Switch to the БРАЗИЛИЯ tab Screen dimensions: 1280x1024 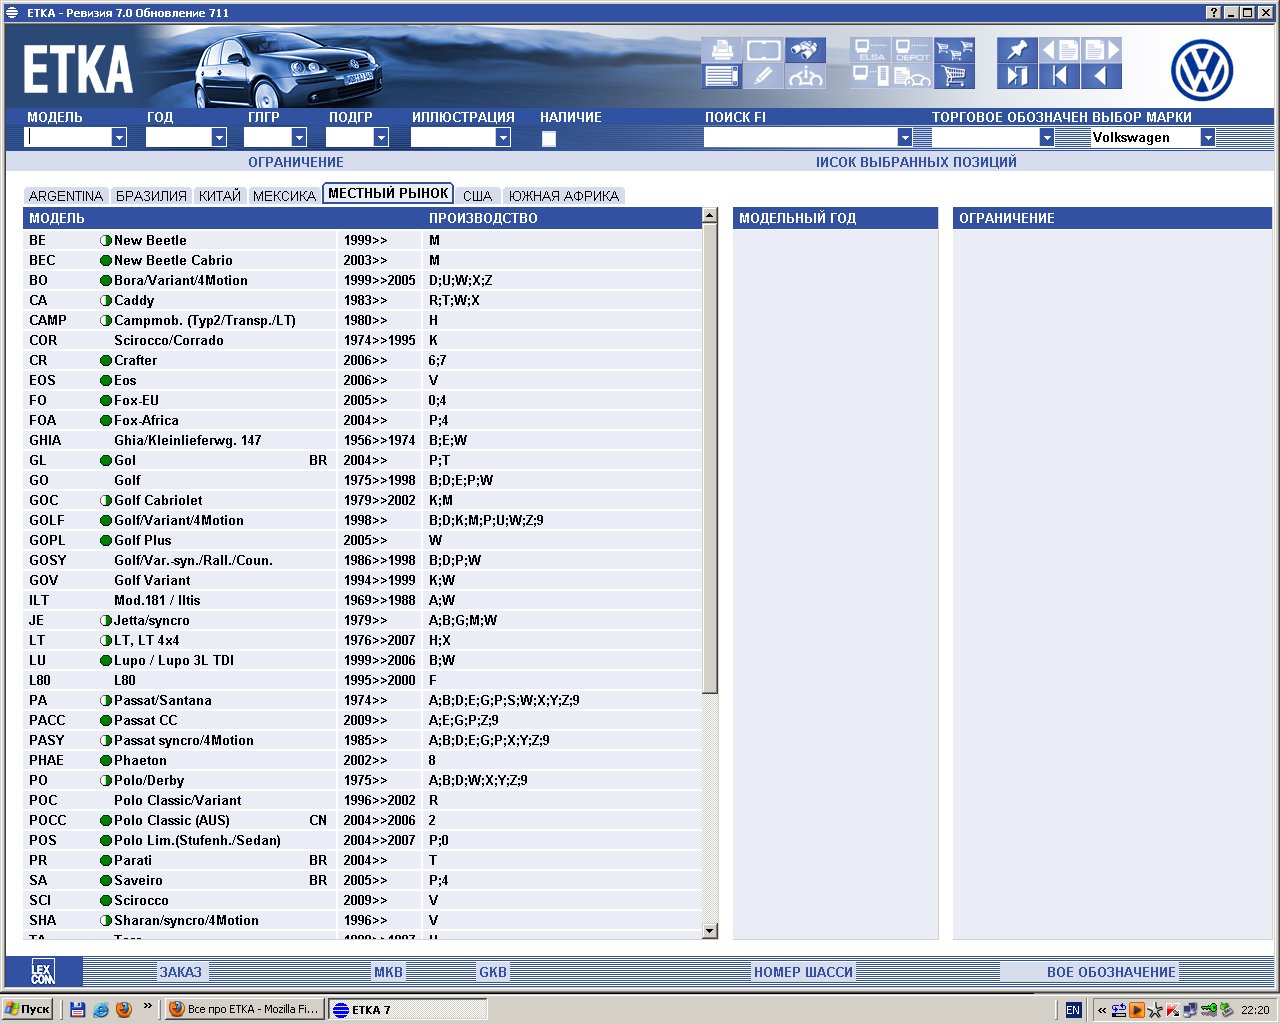151,196
